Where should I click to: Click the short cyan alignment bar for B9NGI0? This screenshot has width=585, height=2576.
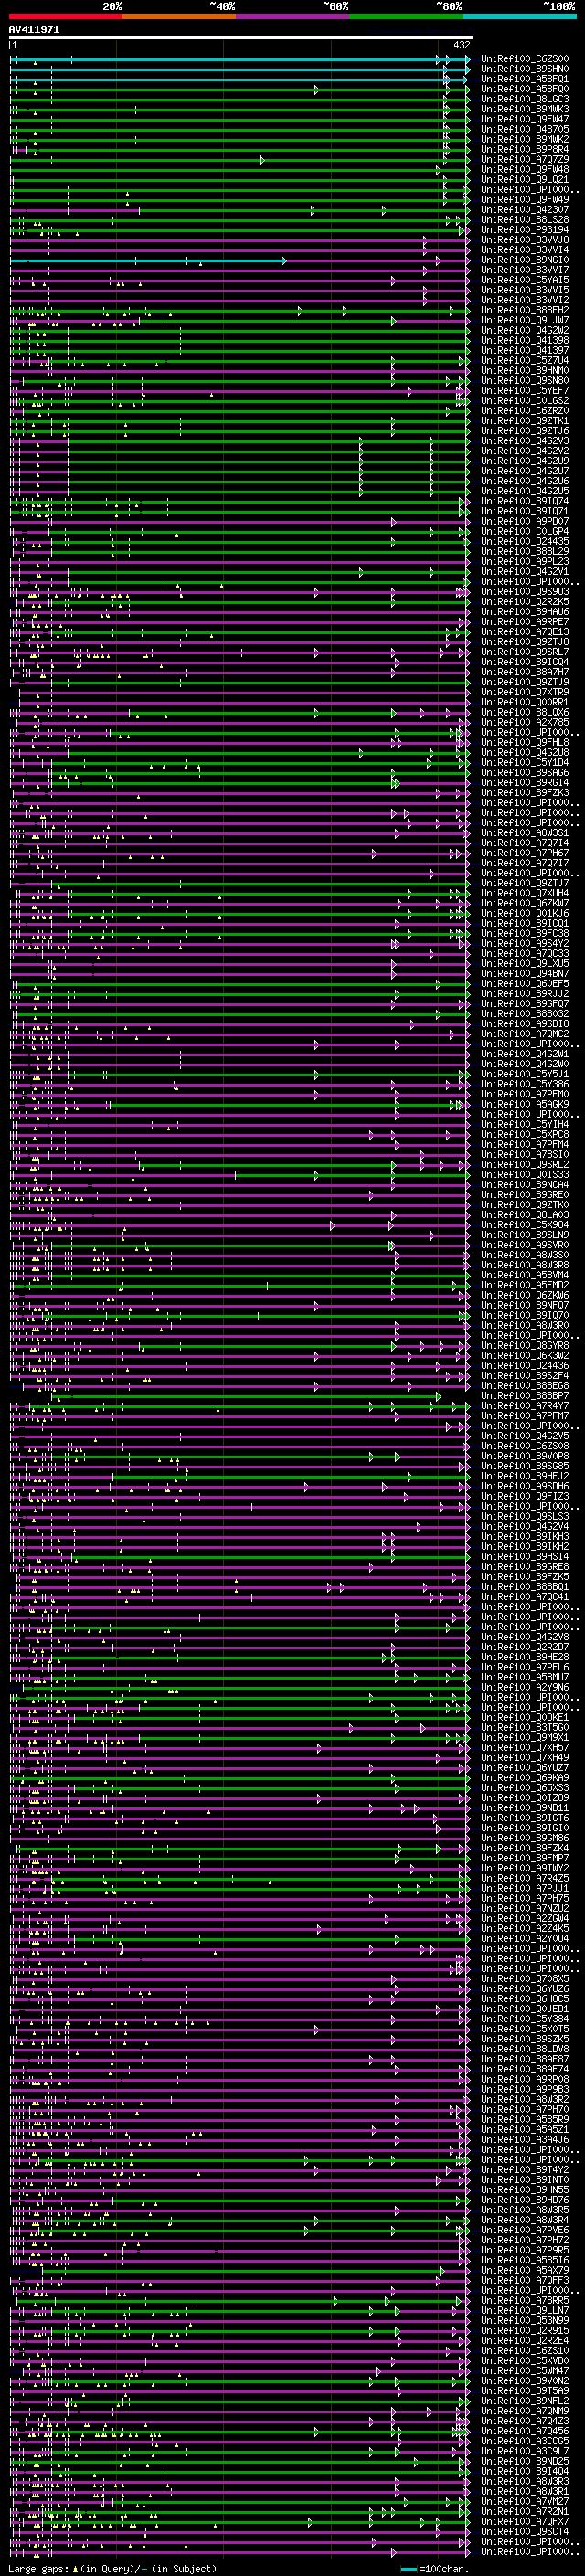tap(148, 261)
